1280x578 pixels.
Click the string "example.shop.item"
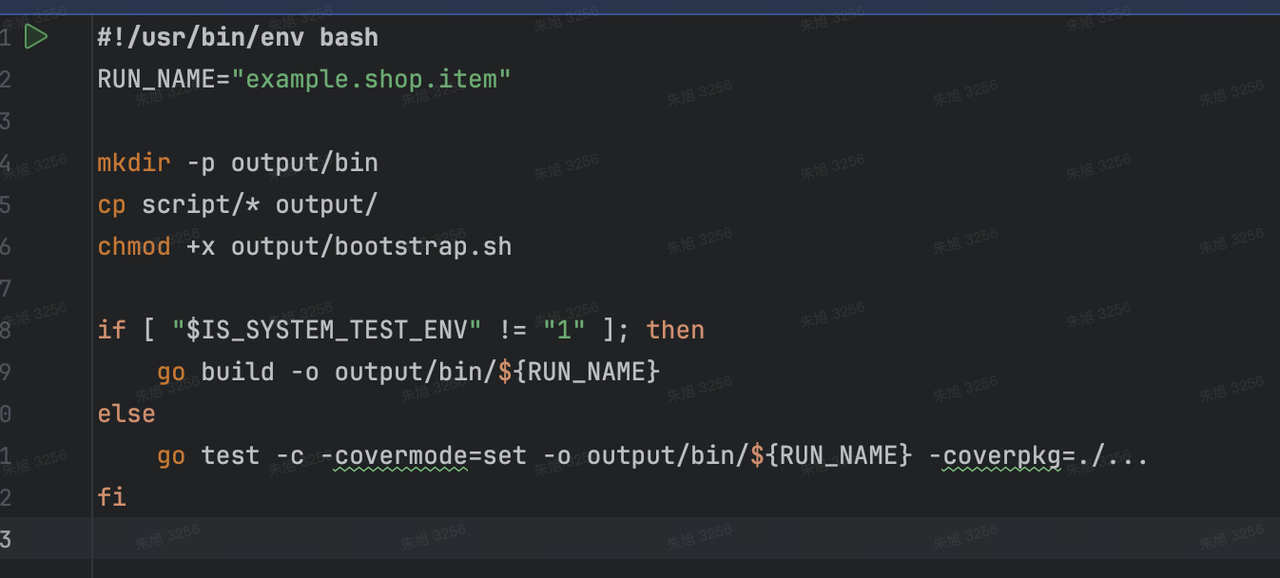[371, 79]
